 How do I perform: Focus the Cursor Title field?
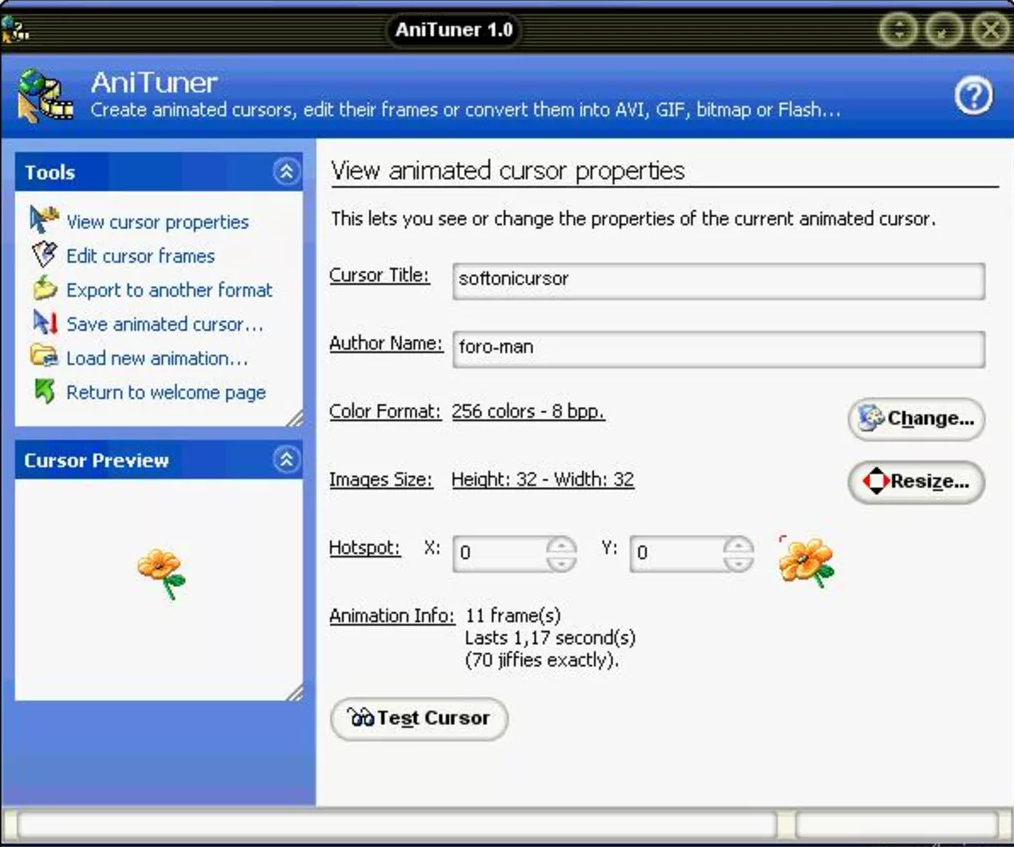718,281
